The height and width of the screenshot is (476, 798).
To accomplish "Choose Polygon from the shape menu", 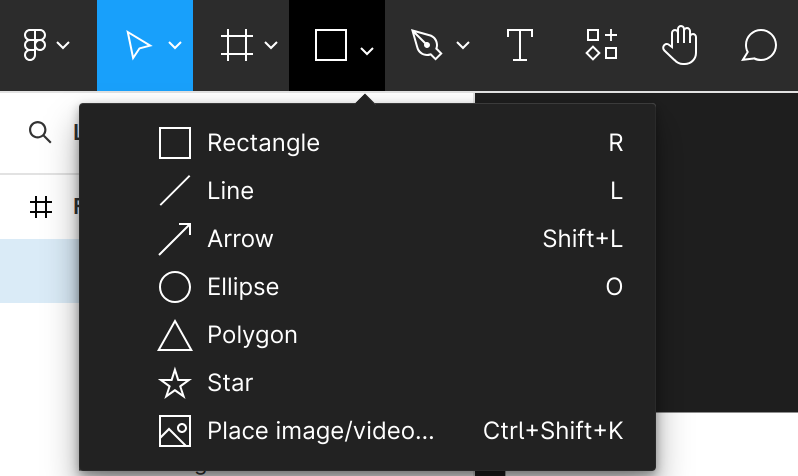I will (367, 335).
